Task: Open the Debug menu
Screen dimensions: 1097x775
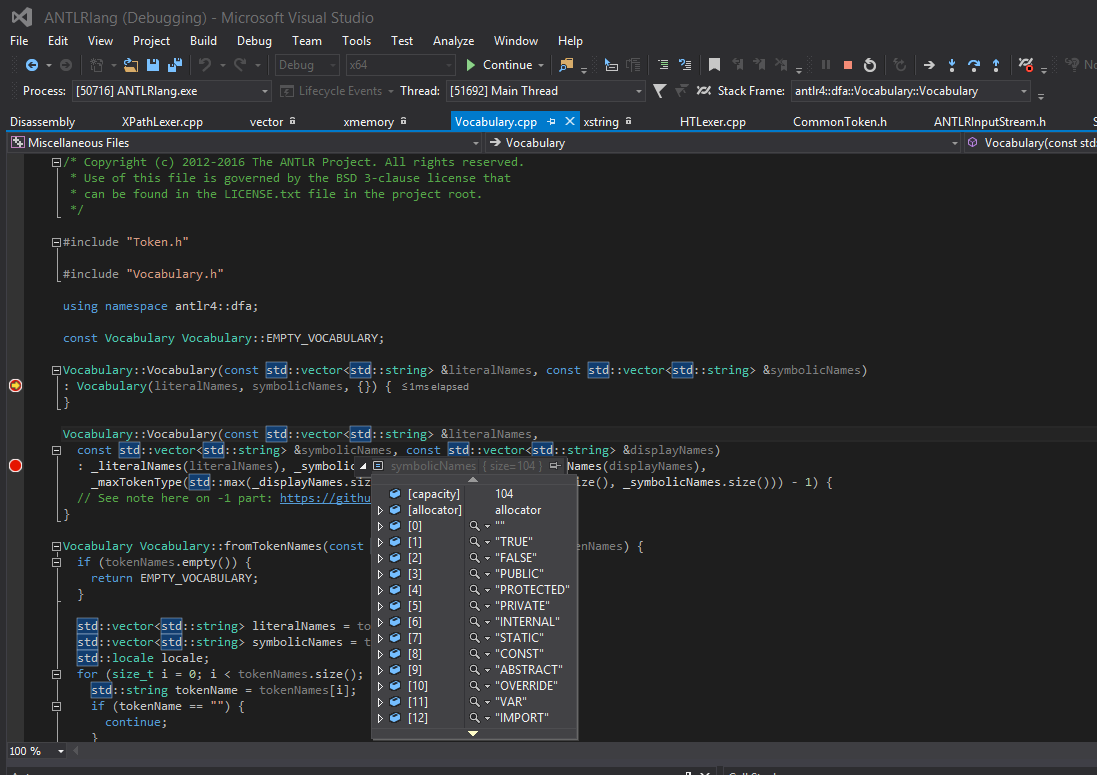Action: point(254,41)
